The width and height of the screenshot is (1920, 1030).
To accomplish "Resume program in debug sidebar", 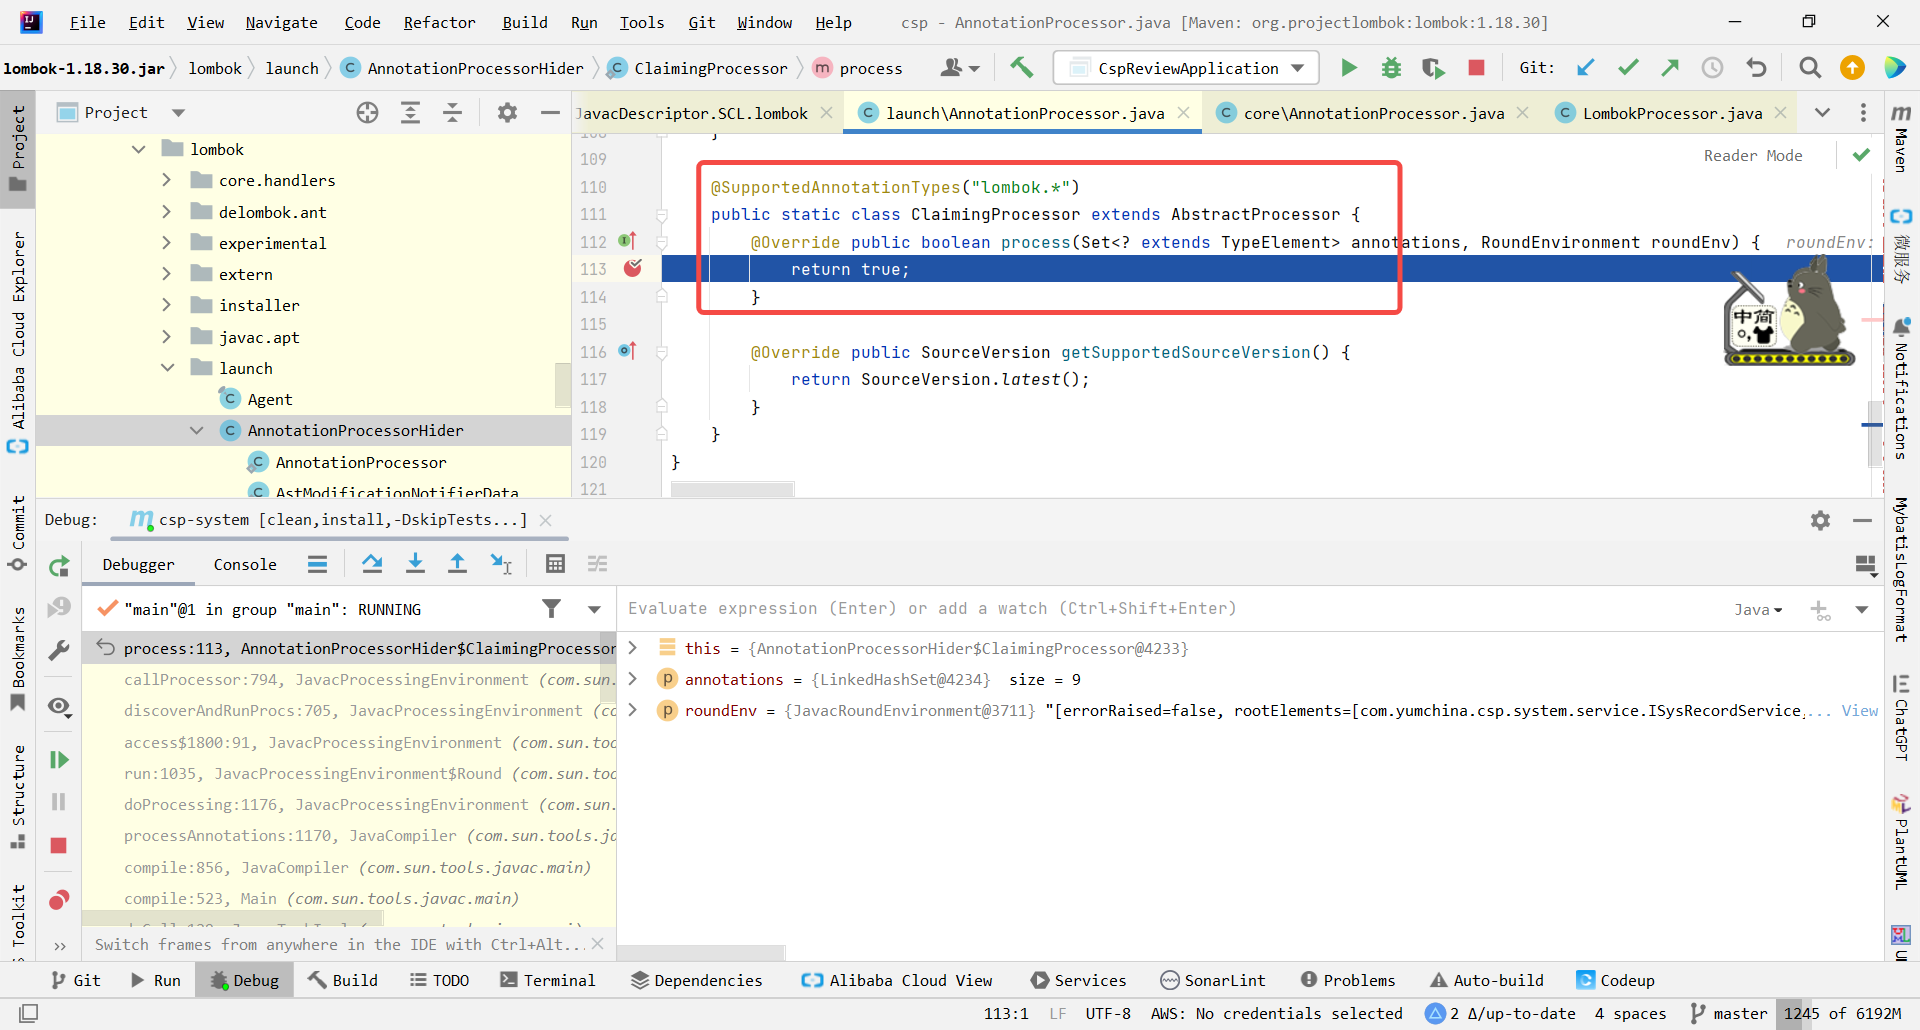I will (59, 760).
